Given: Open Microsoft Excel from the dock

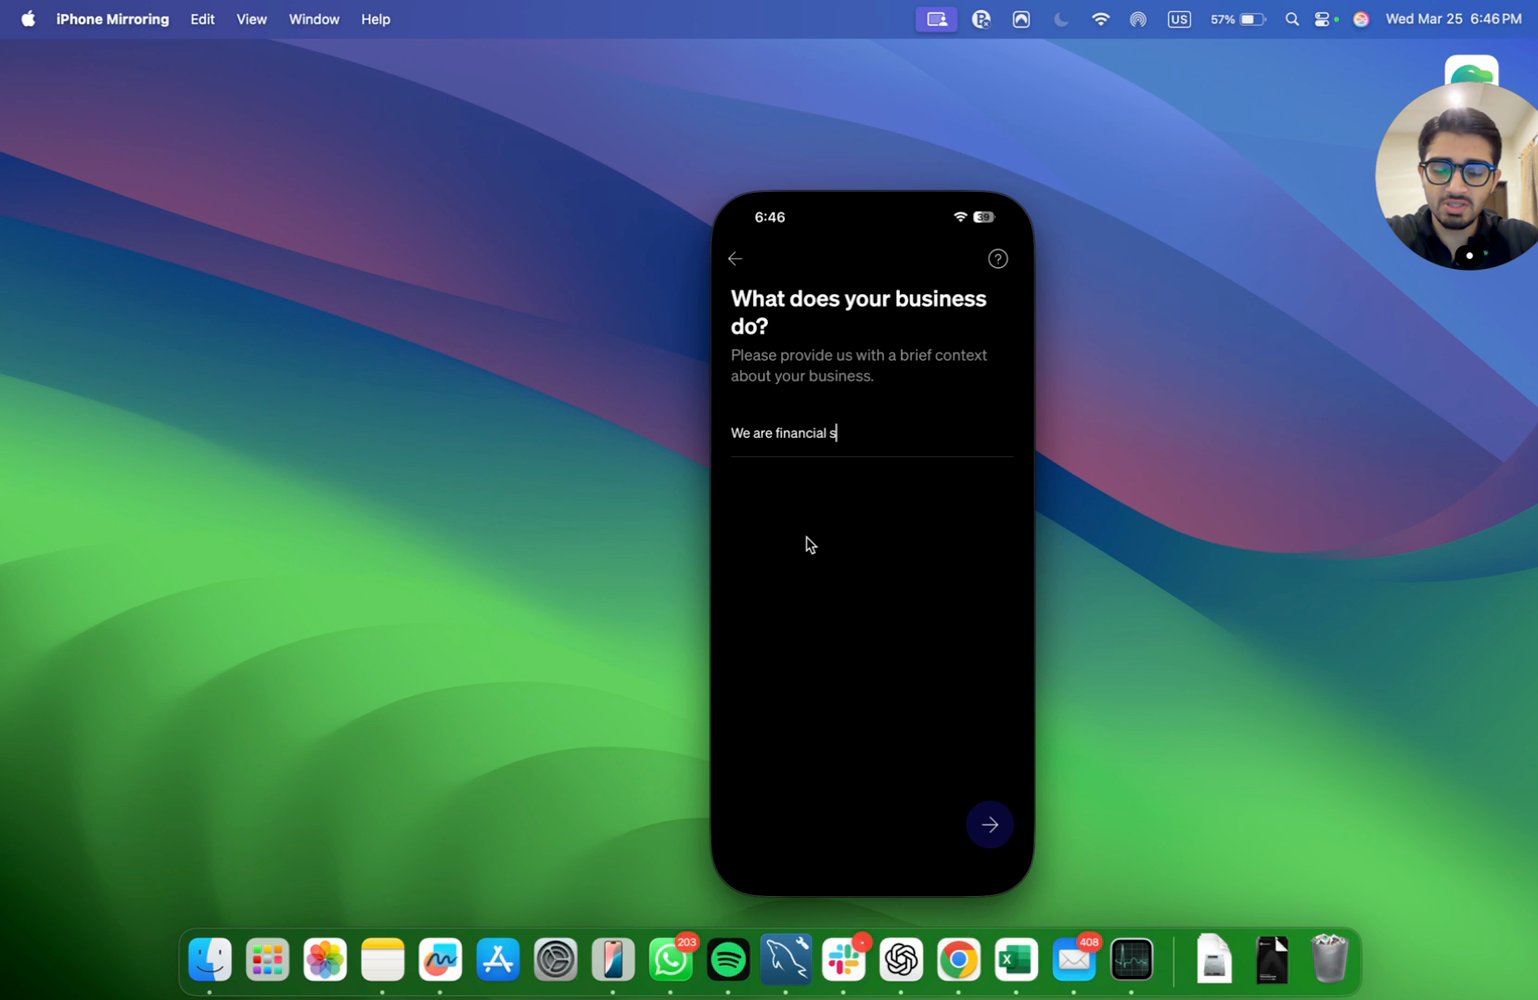Looking at the screenshot, I should [x=1016, y=960].
